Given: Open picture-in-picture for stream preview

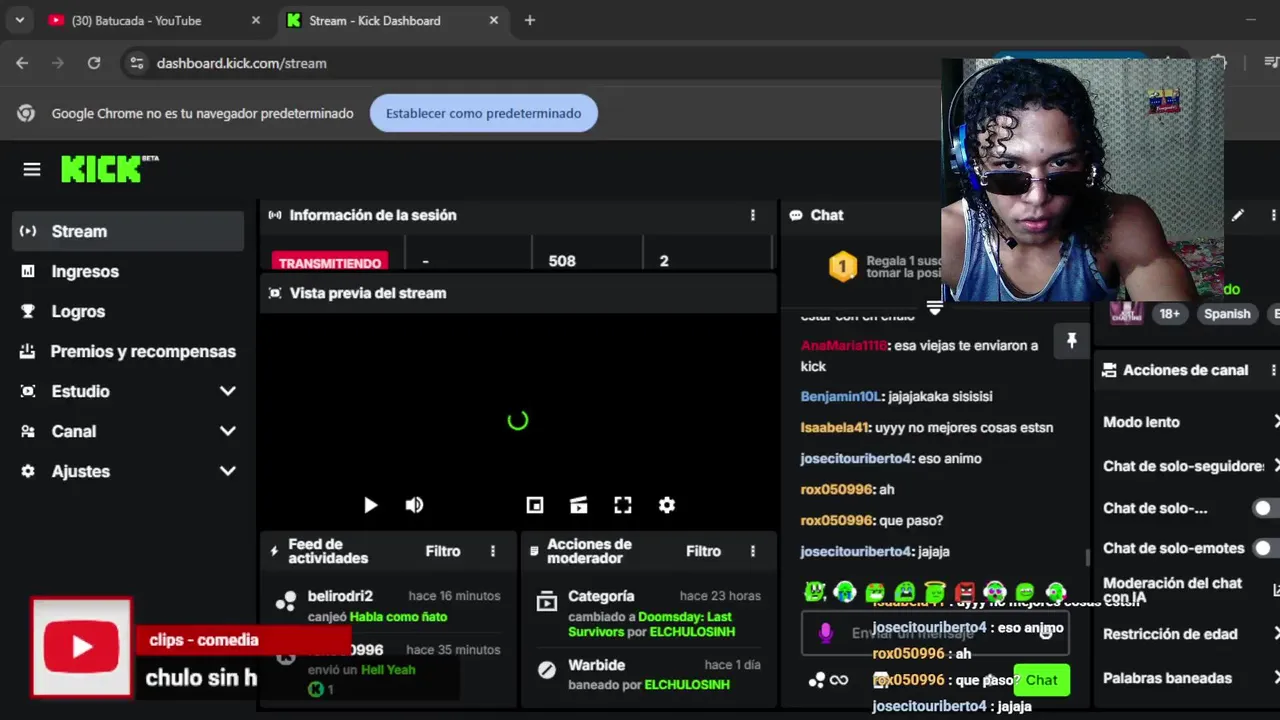Looking at the screenshot, I should pos(535,505).
